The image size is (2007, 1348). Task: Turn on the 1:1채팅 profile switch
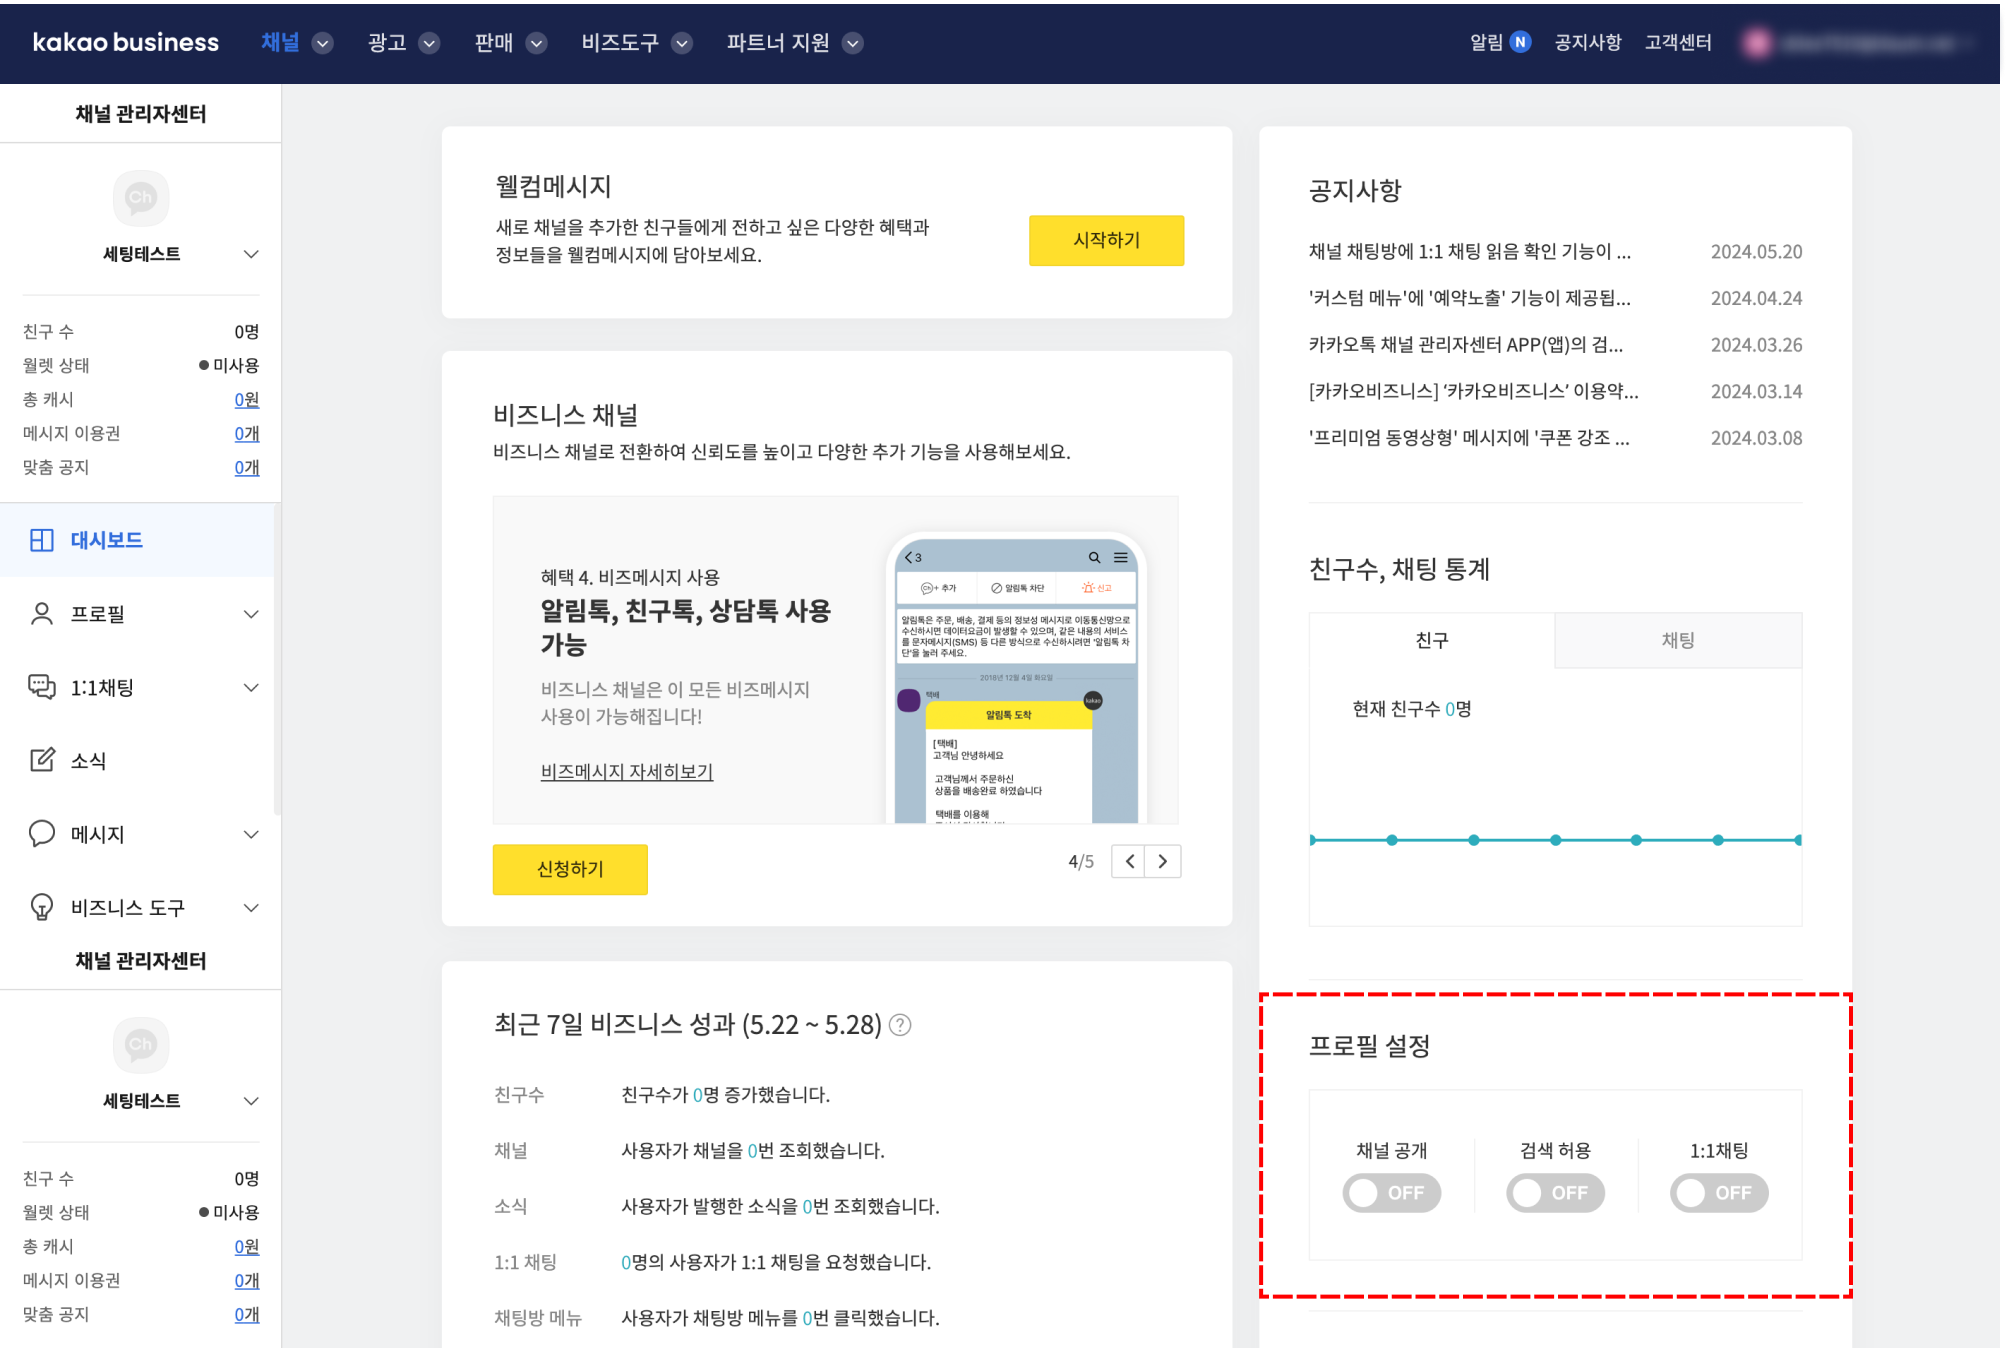pos(1718,1193)
